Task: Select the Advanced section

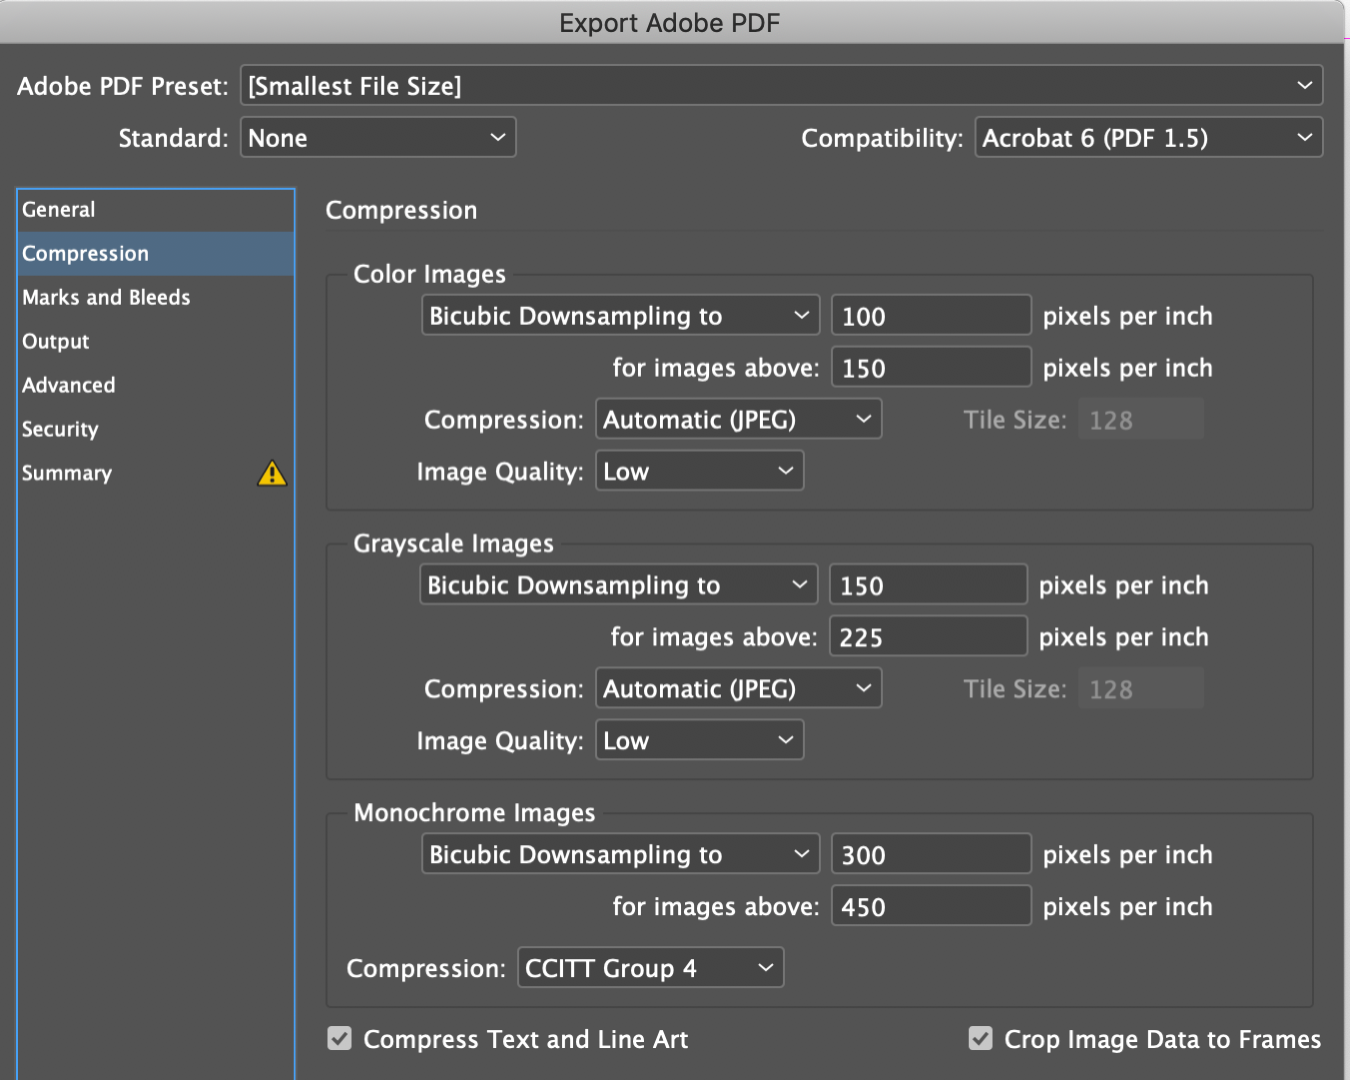Action: click(69, 386)
